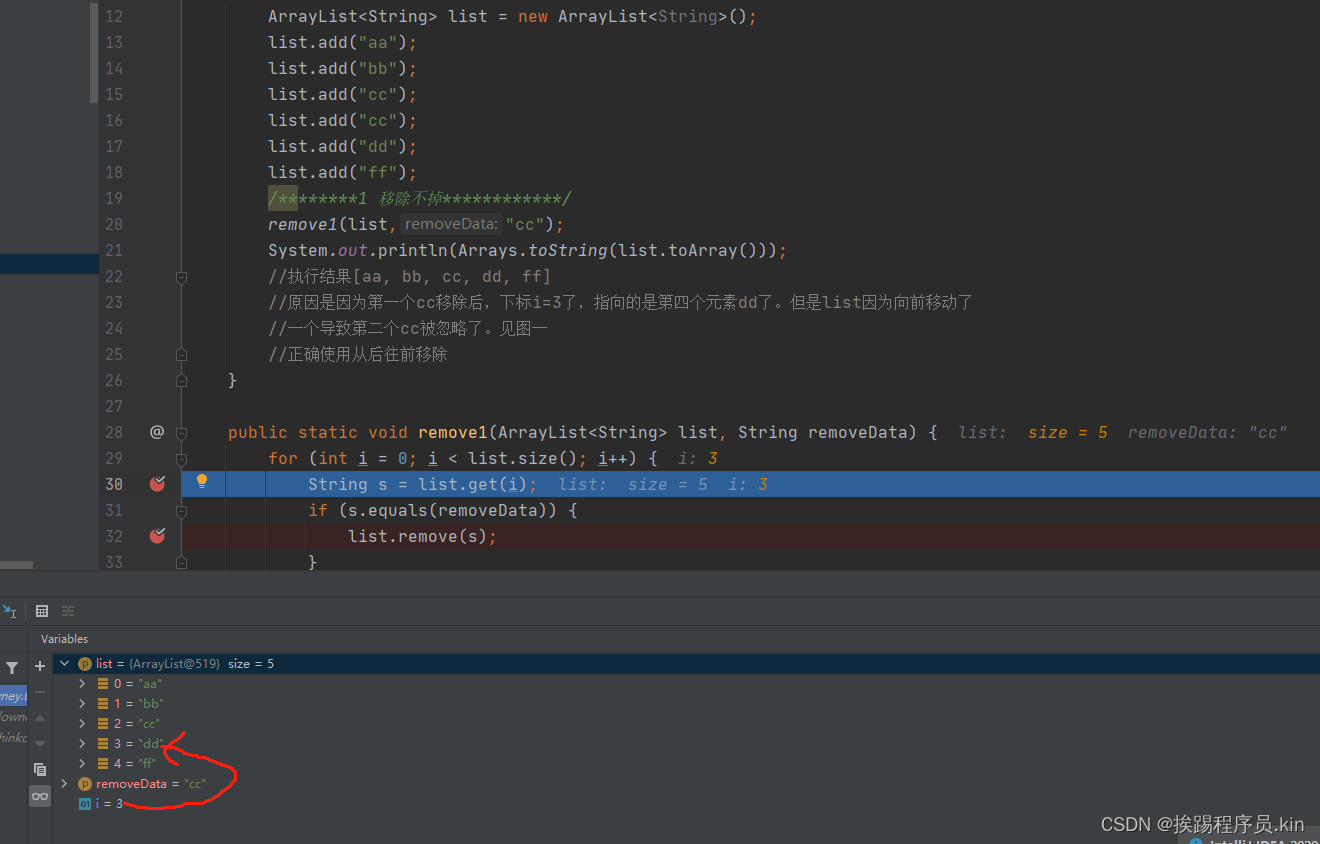Select the removeData = "cc" row
Screen dimensions: 1320x844
tap(686, 784)
